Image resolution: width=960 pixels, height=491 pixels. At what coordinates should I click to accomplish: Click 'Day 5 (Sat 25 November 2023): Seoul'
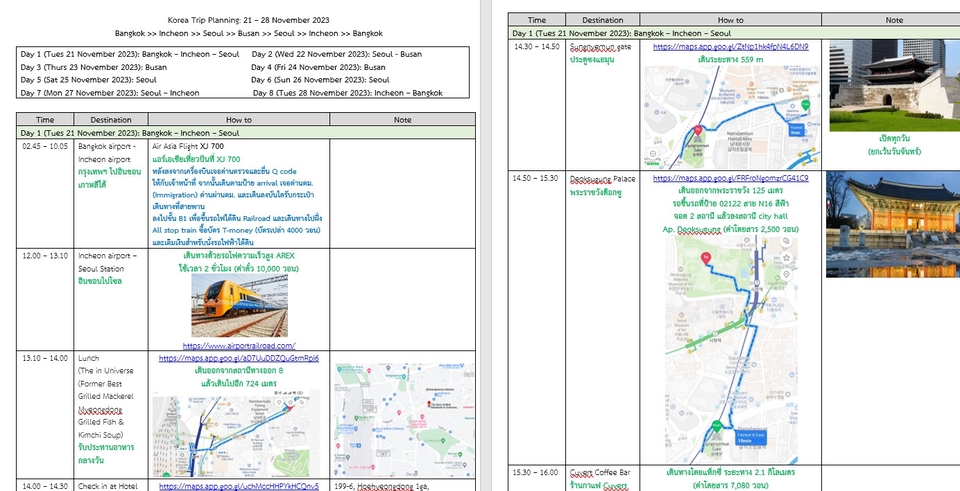(x=88, y=80)
